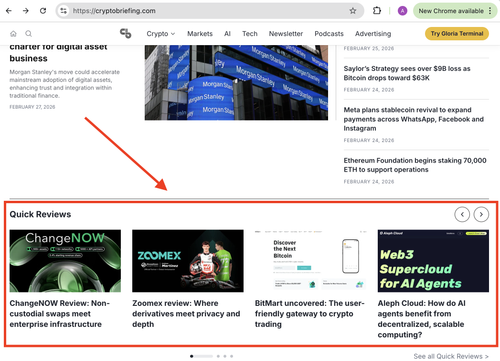
Task: Open the Tech menu item
Action: [250, 34]
